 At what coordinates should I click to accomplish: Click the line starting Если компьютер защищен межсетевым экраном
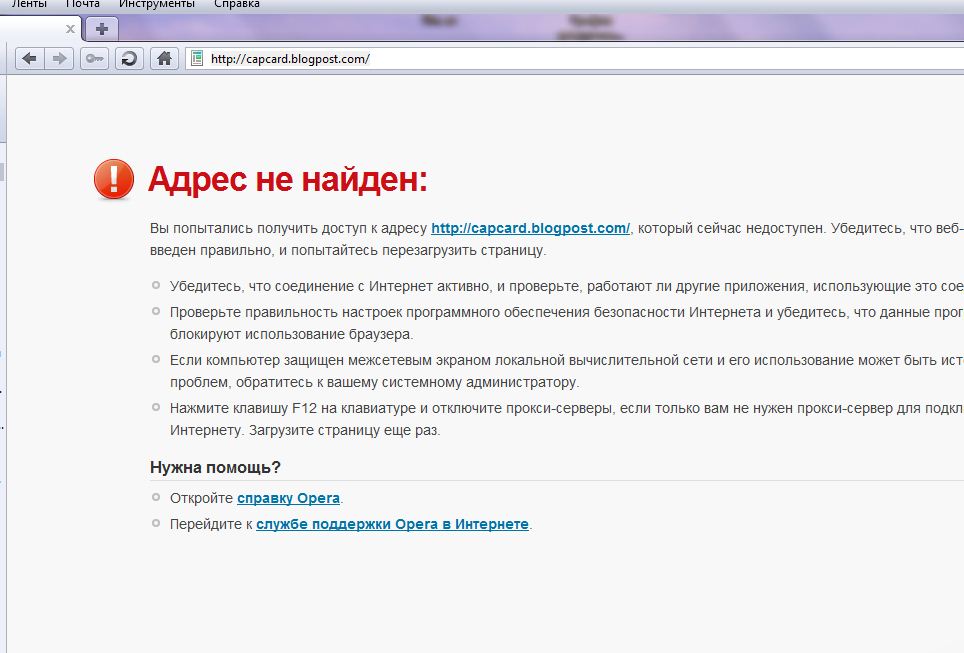click(x=566, y=371)
